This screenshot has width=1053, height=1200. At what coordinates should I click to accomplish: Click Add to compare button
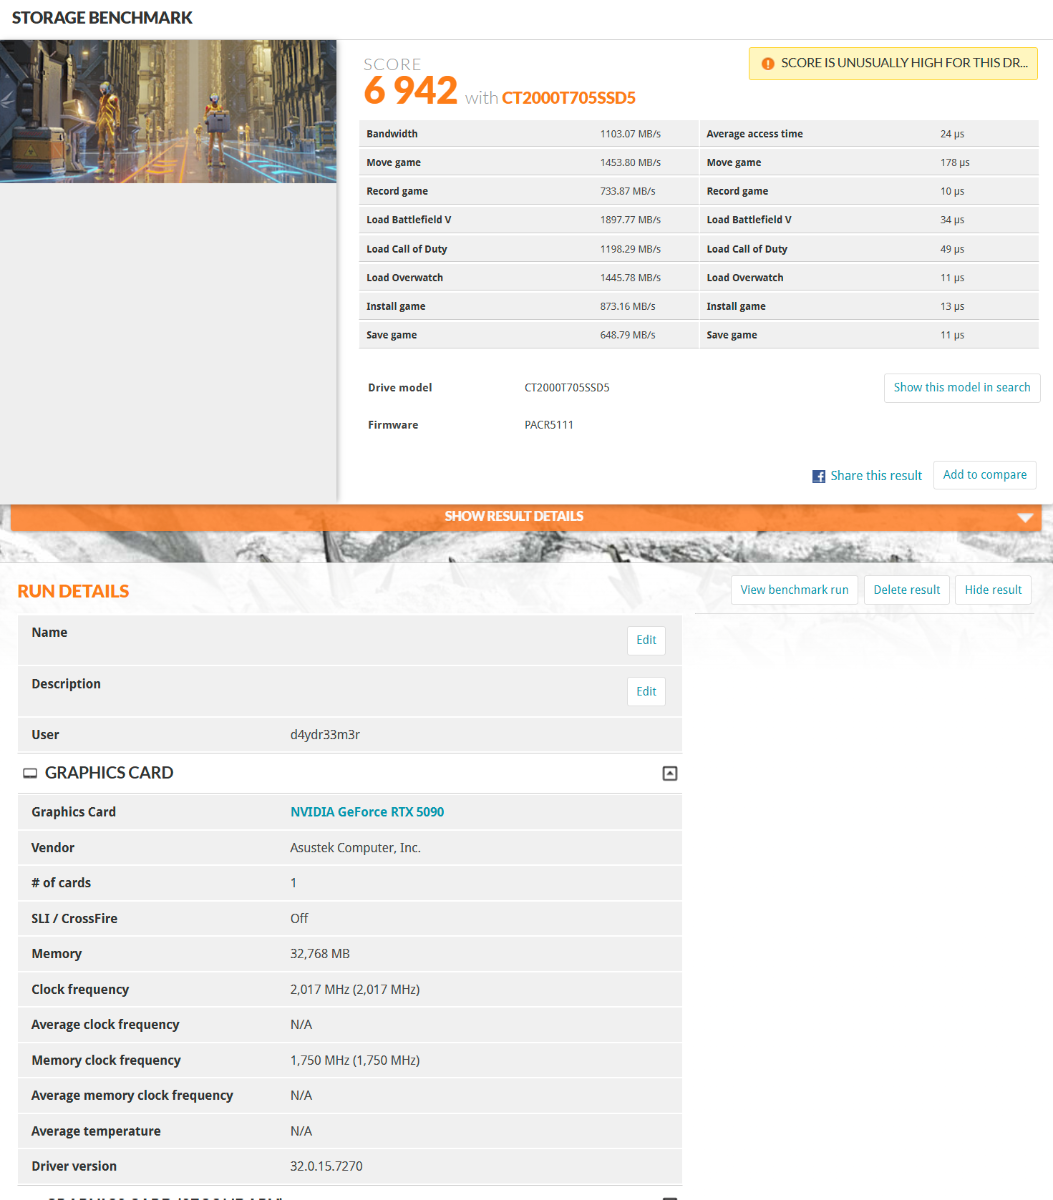click(985, 475)
